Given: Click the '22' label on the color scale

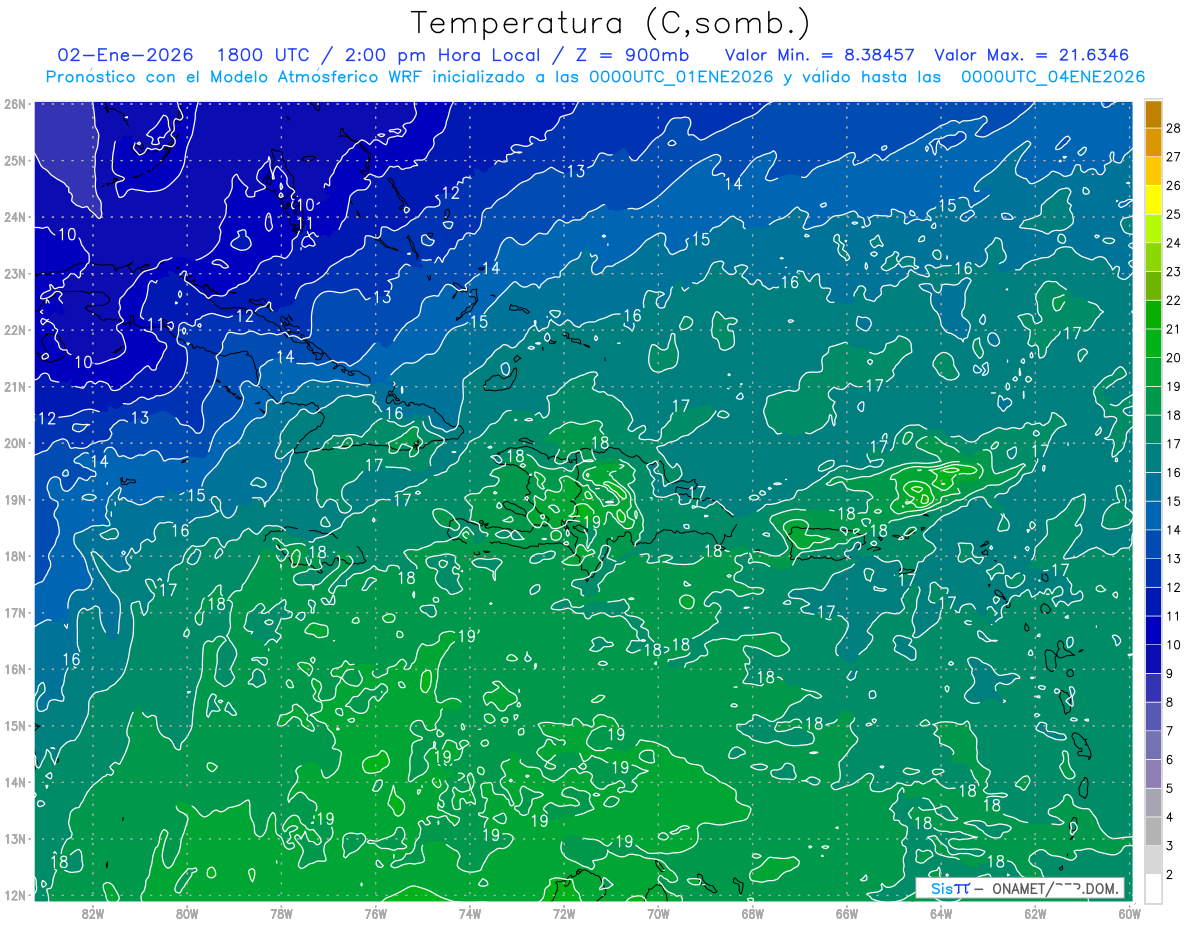Looking at the screenshot, I should tap(1175, 301).
